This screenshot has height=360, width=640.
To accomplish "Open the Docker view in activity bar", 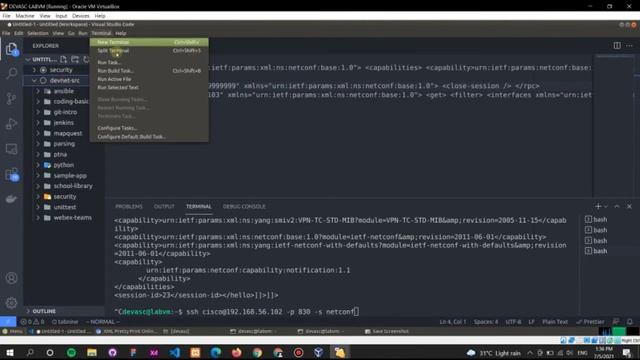I will [11, 199].
